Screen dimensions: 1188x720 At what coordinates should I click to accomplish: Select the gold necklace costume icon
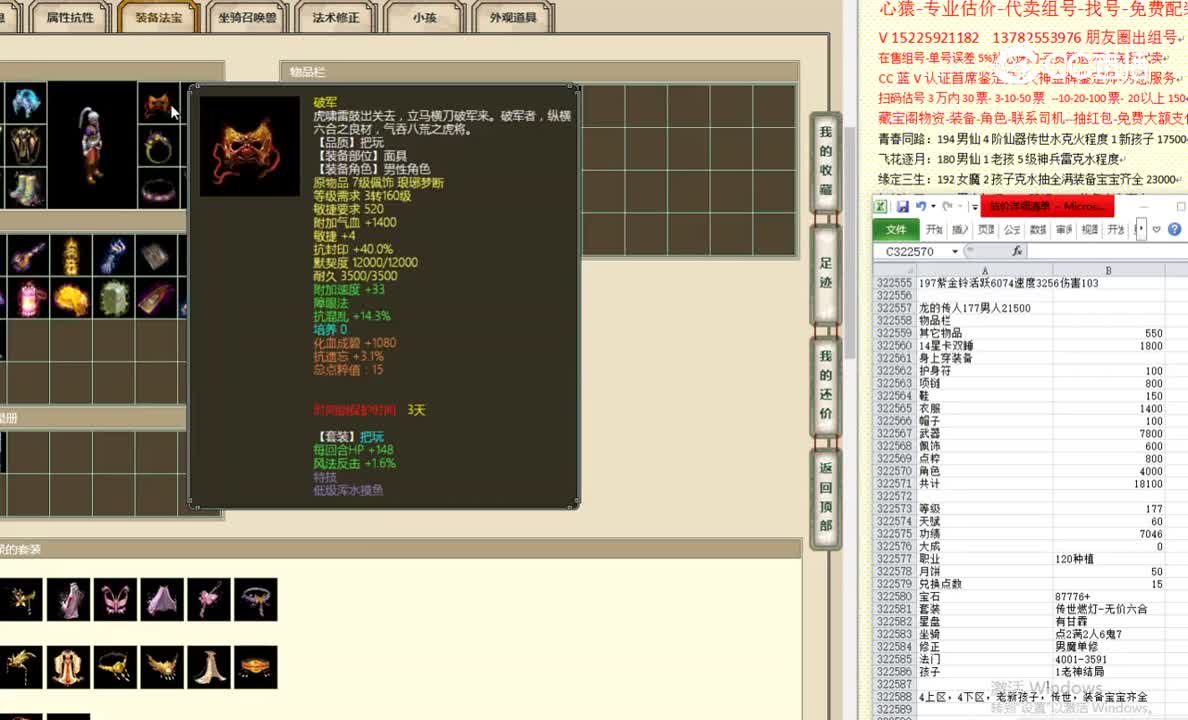click(x=115, y=667)
